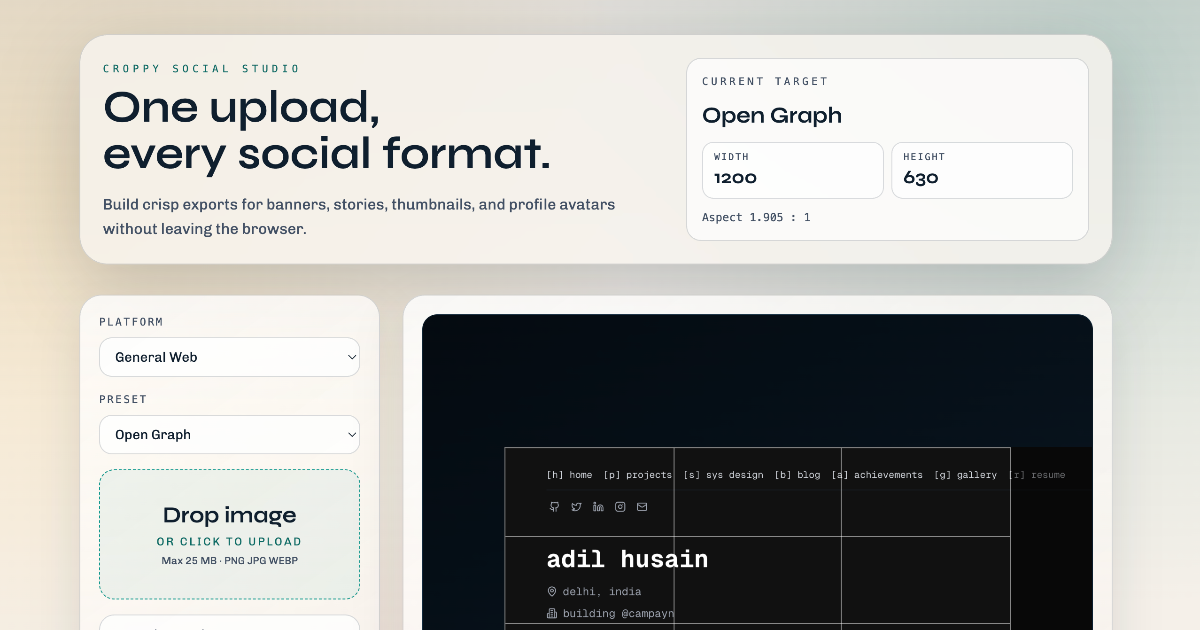Click the "PLATFORM" label
This screenshot has width=1200, height=630.
131,322
